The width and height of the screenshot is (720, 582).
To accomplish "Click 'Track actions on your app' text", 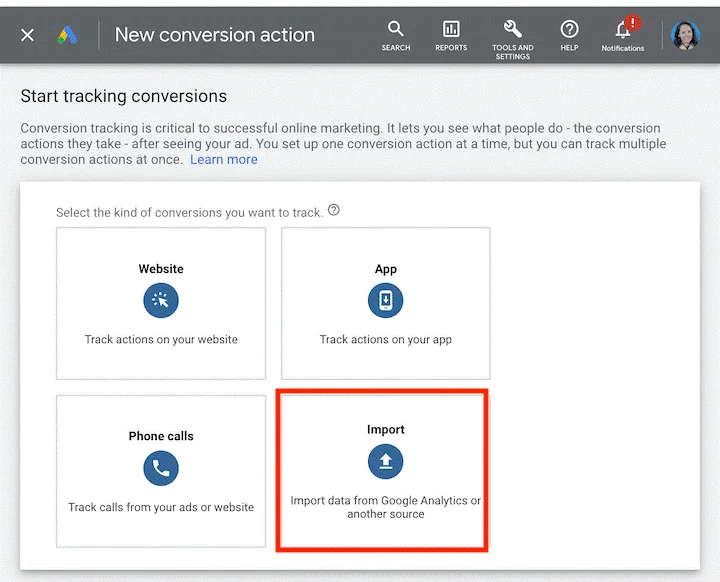I will click(386, 339).
